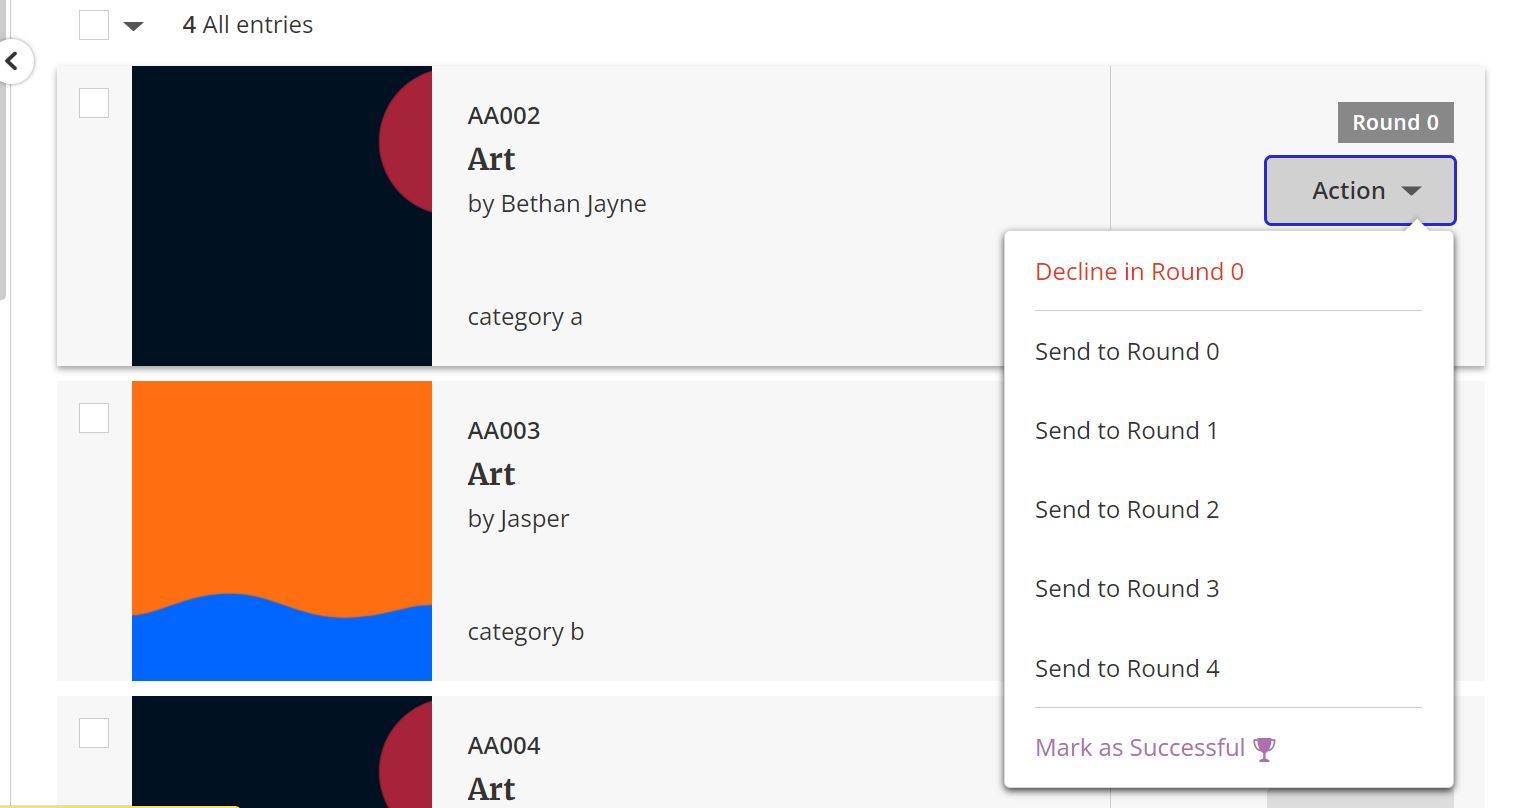The height and width of the screenshot is (808, 1520).
Task: Tick the select-all entries checkbox
Action: [94, 25]
